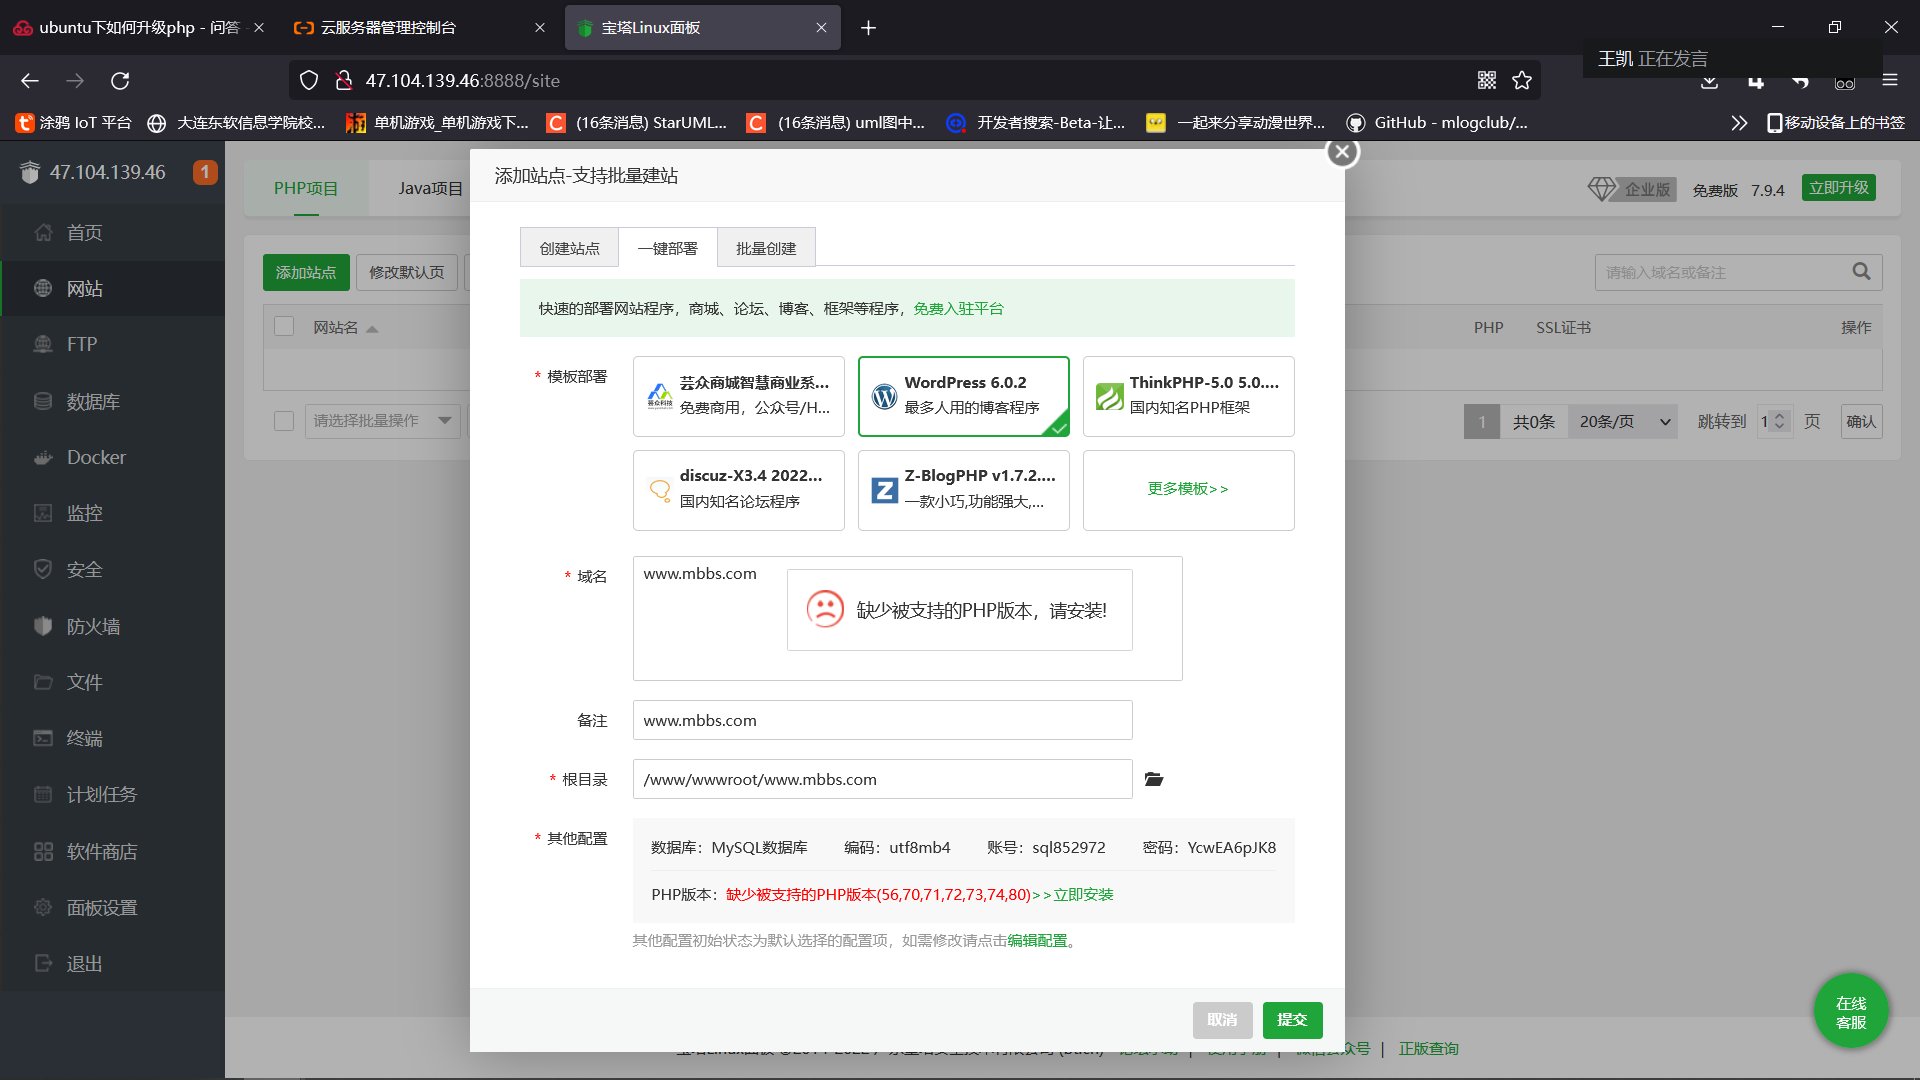Close the 添加站点 dialog
1920x1080 pixels.
[x=1342, y=152]
